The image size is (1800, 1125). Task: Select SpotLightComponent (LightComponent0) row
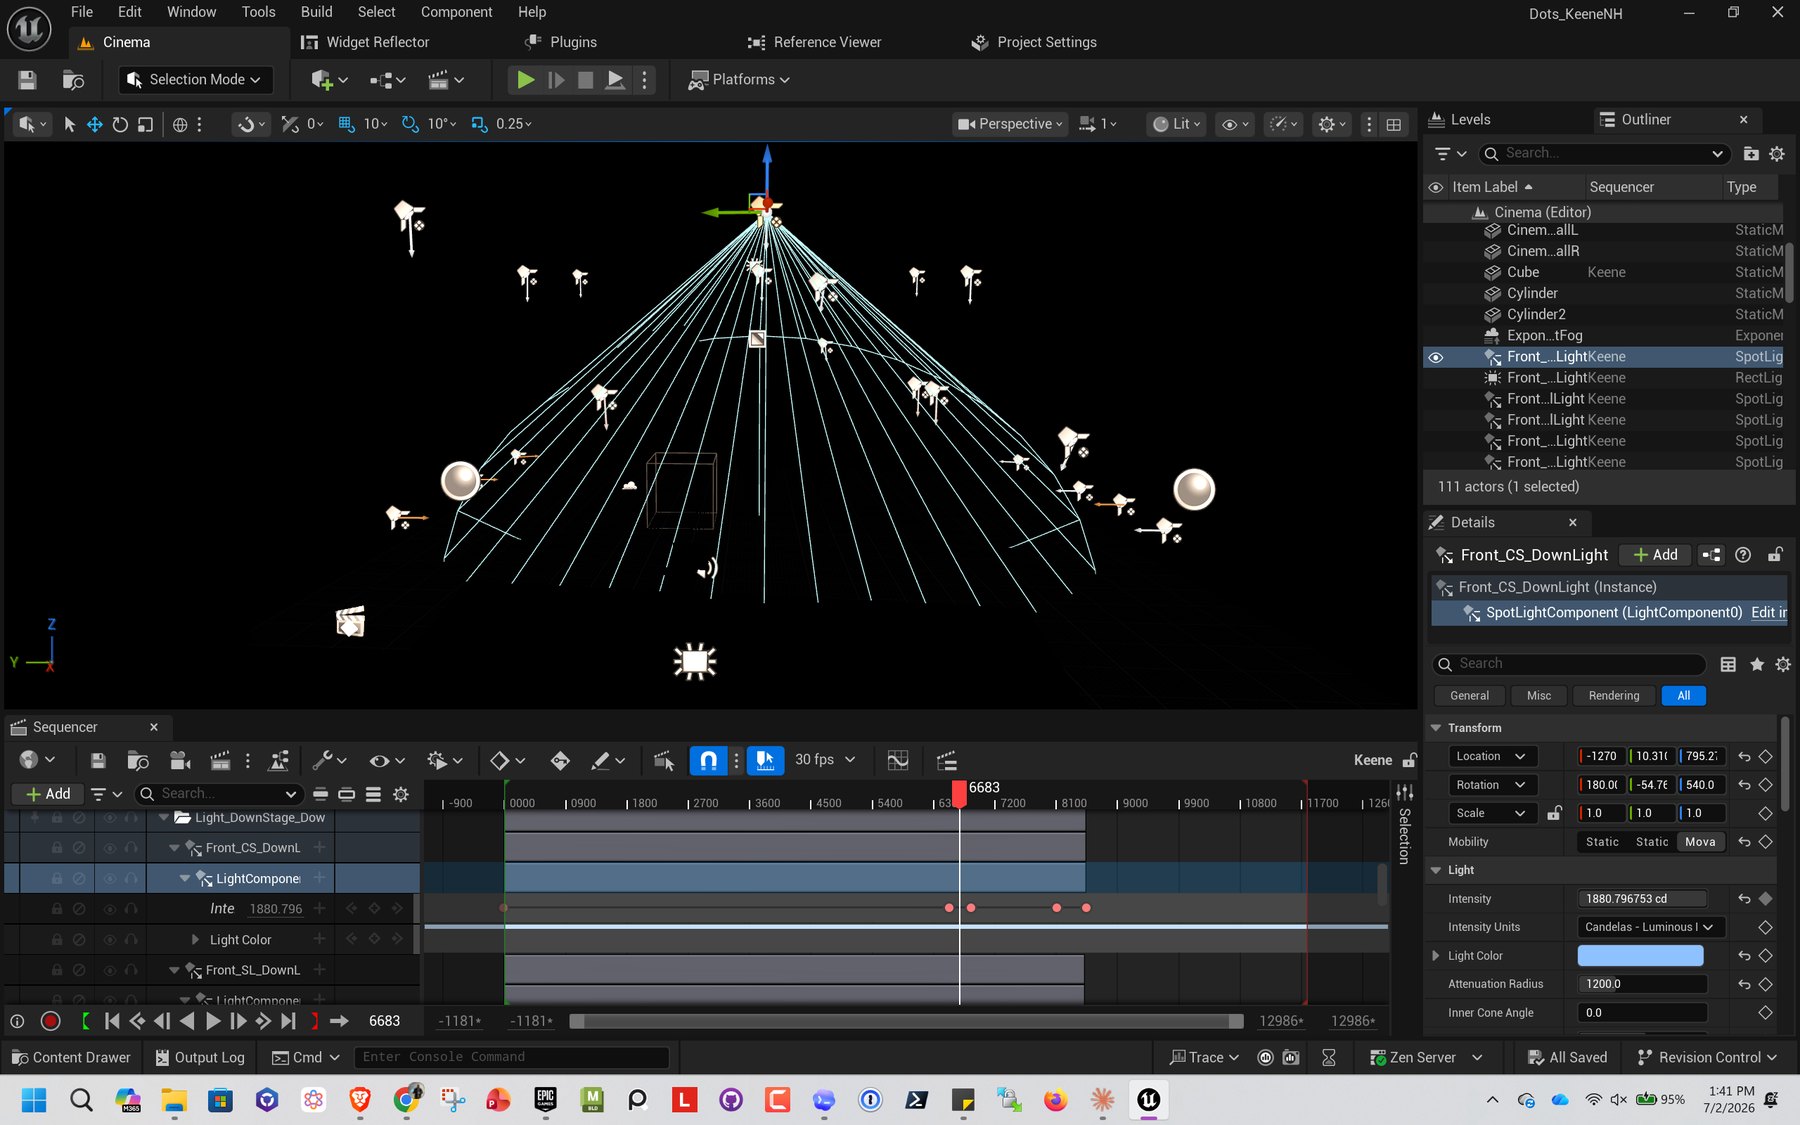point(1609,613)
